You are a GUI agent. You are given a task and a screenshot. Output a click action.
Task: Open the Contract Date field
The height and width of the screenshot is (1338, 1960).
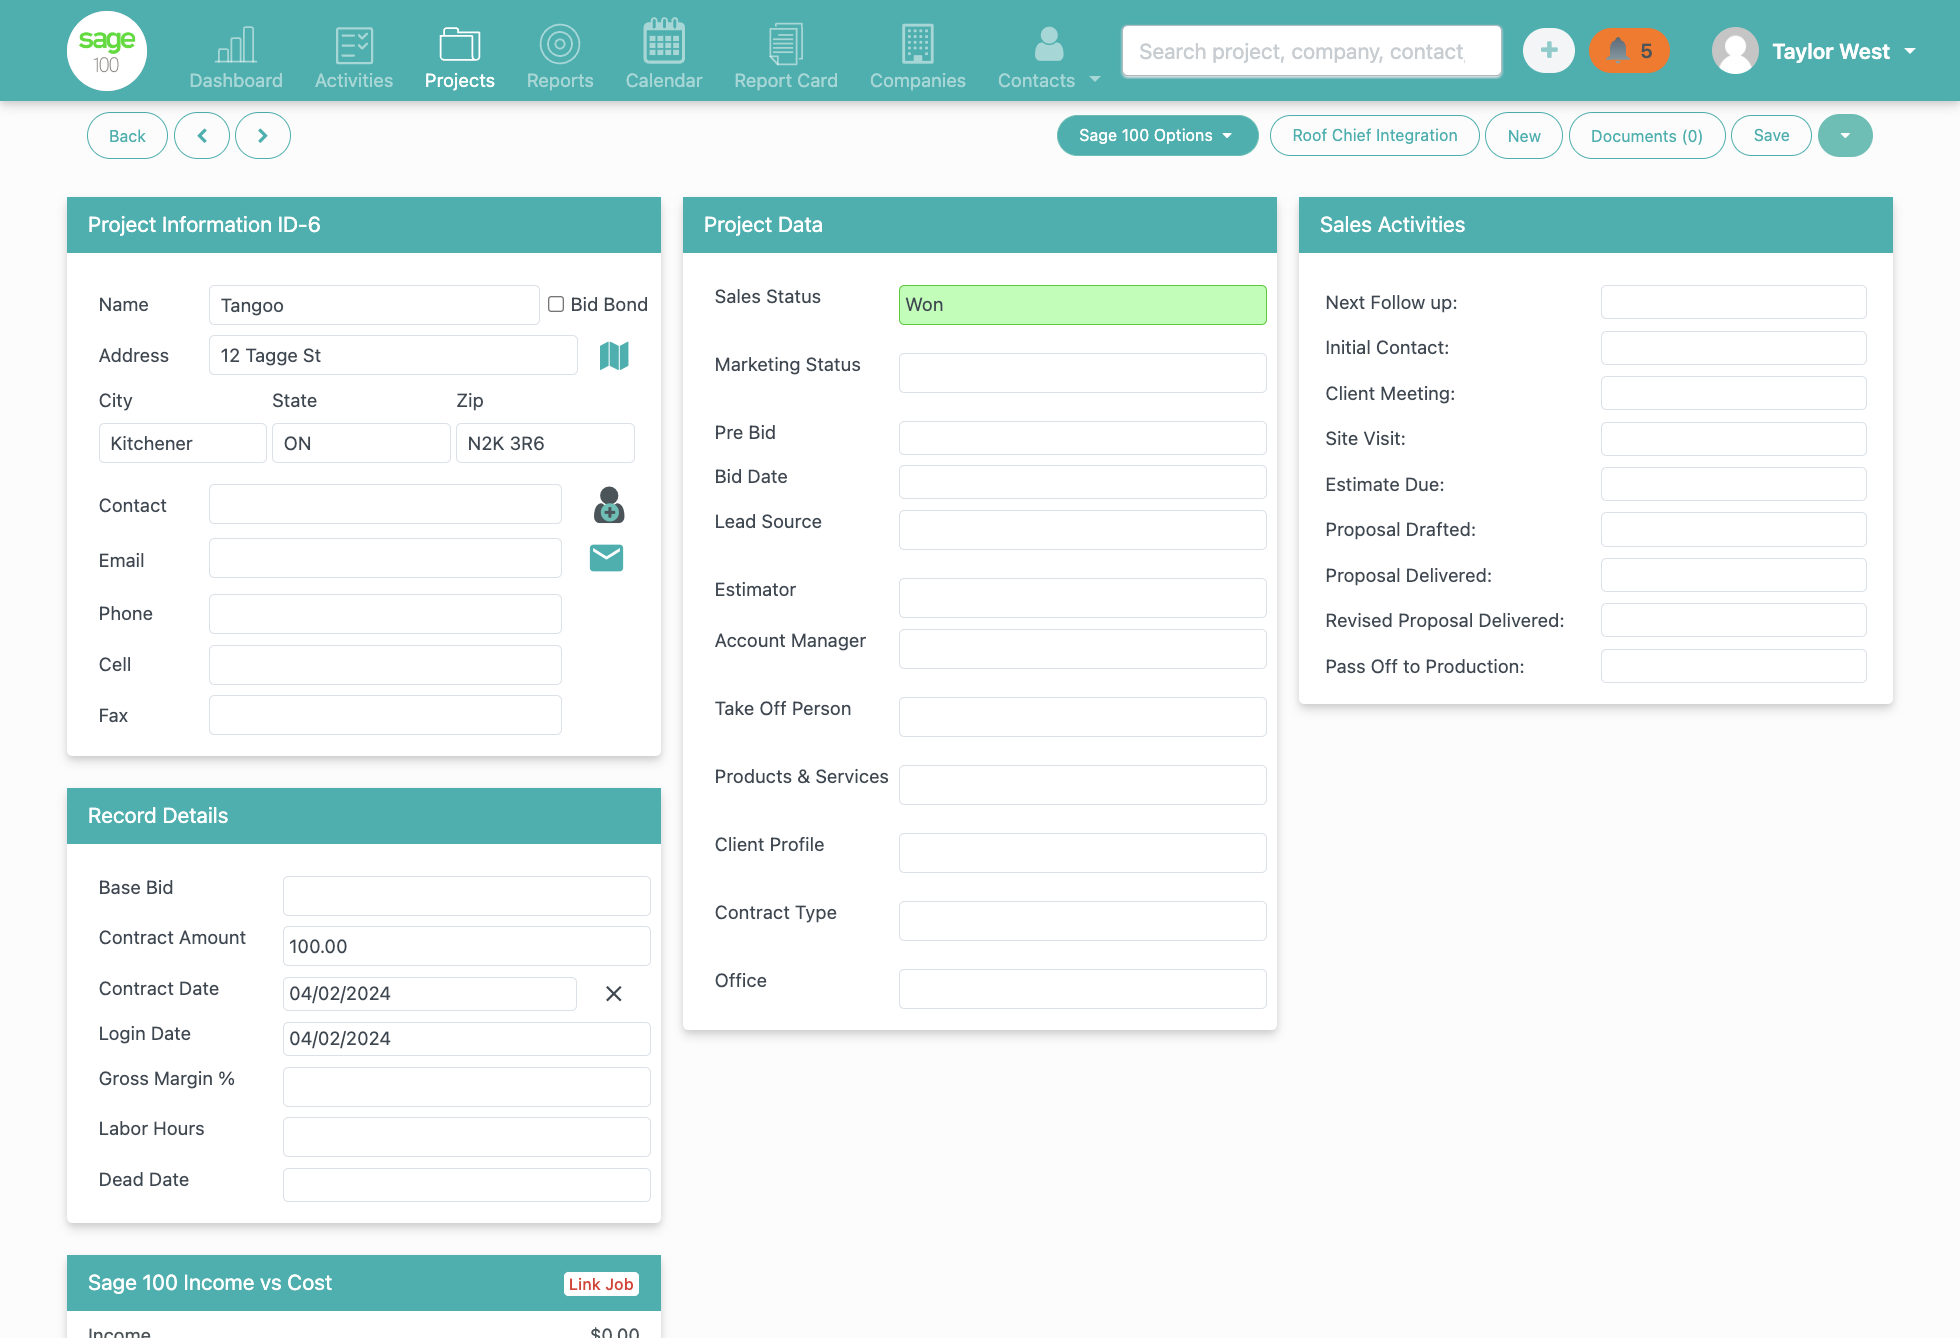[x=430, y=994]
